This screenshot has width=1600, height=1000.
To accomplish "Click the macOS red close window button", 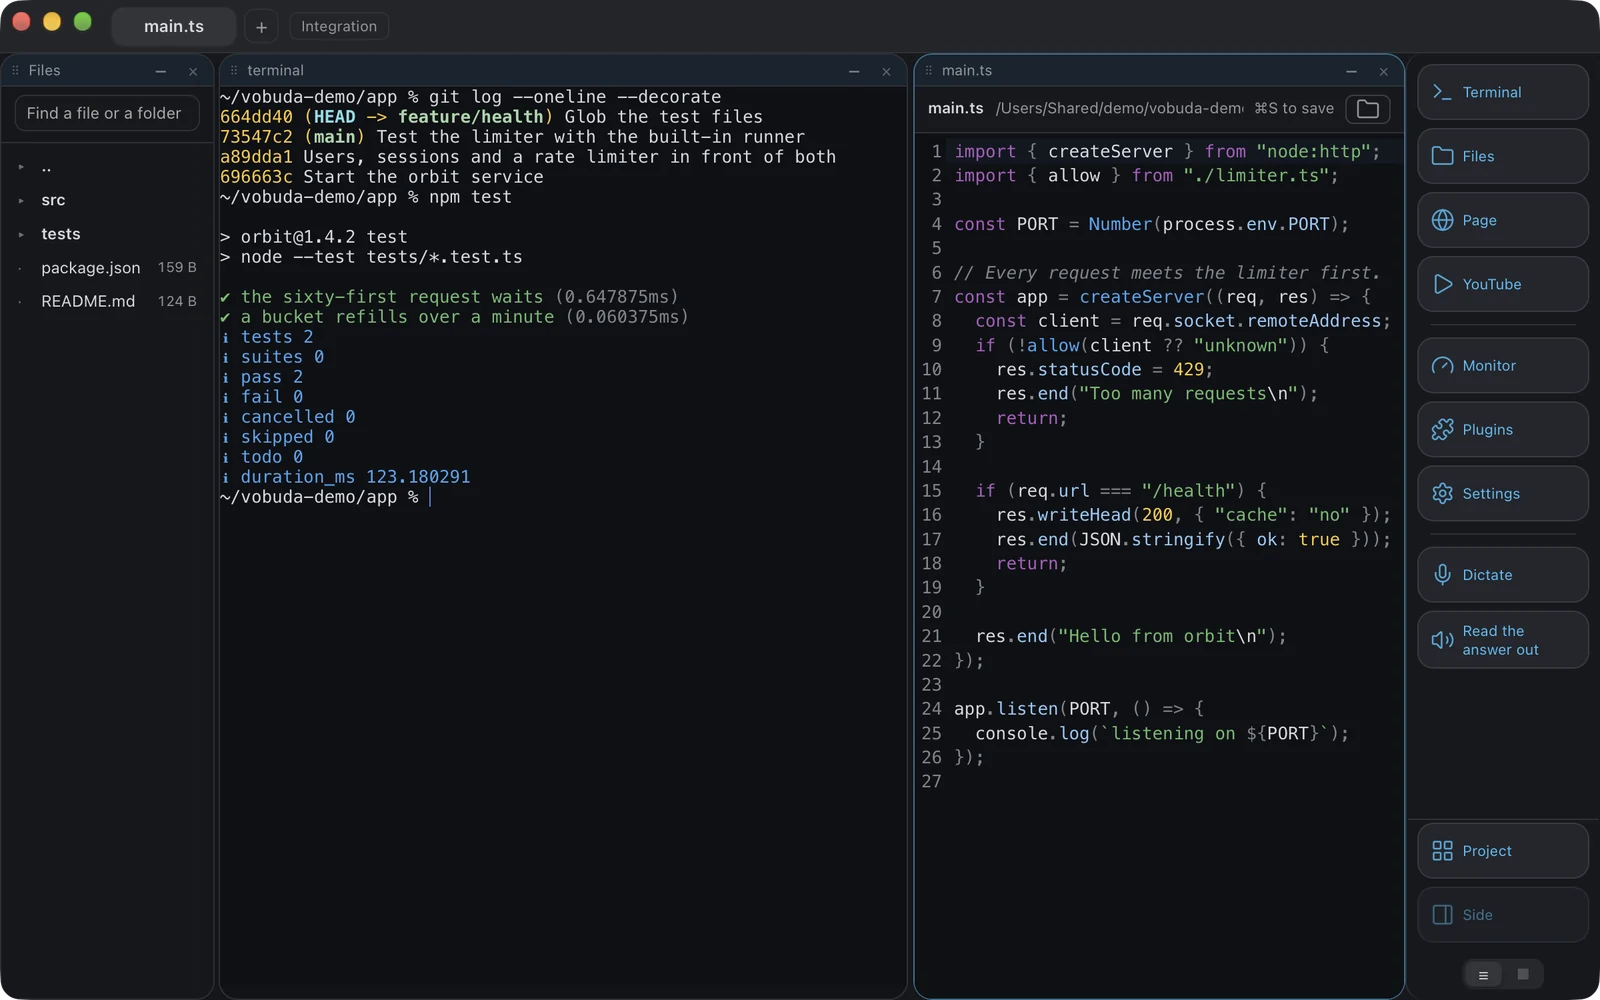I will click(21, 22).
